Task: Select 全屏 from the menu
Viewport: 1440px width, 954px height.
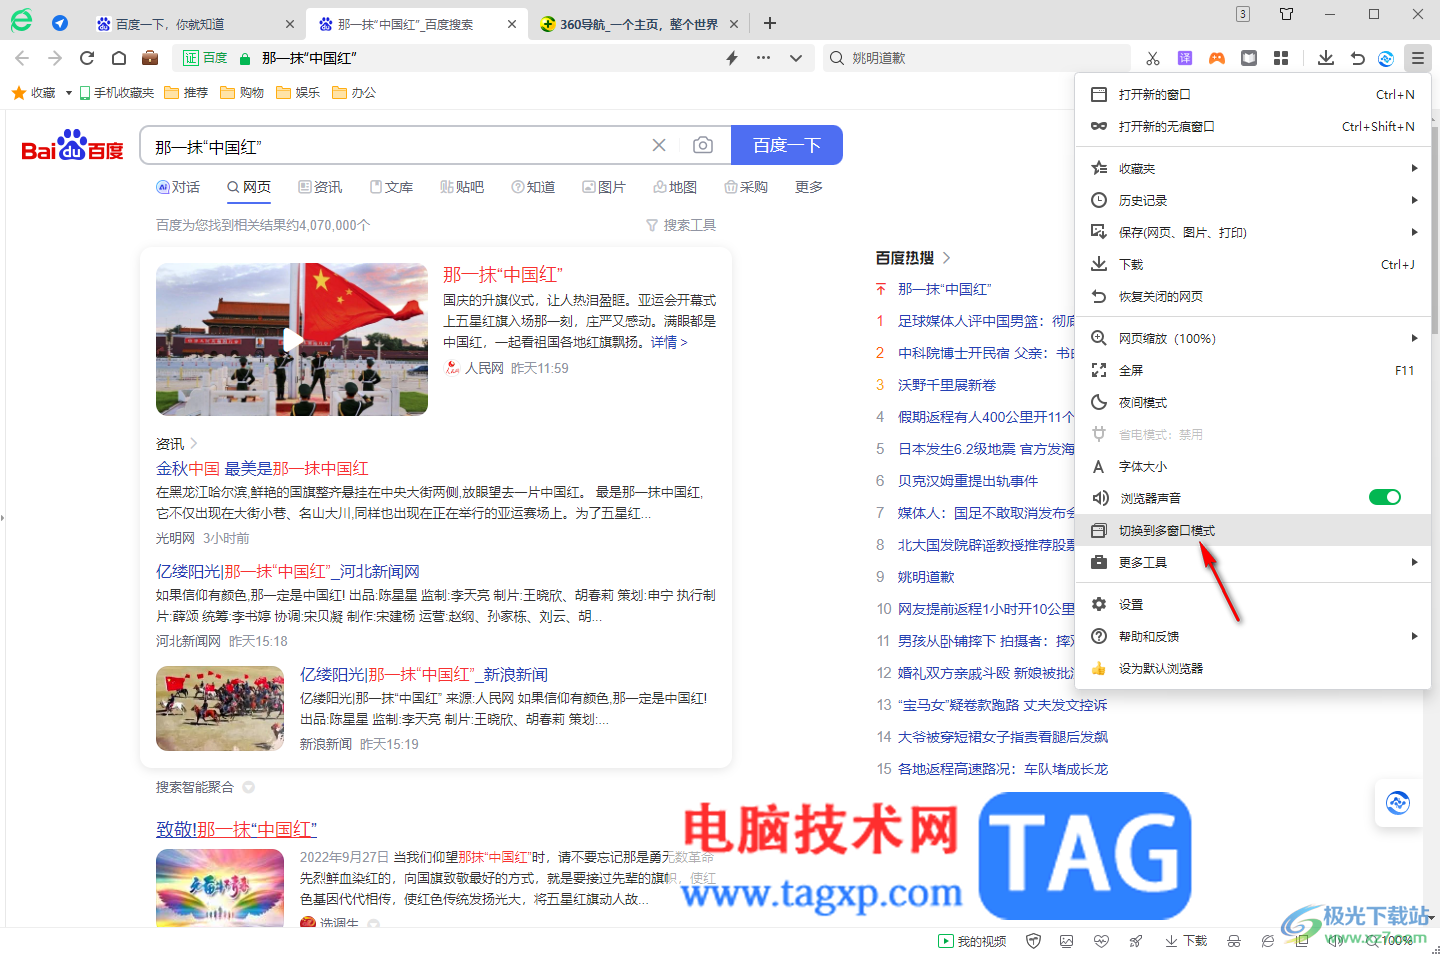Action: pos(1253,370)
